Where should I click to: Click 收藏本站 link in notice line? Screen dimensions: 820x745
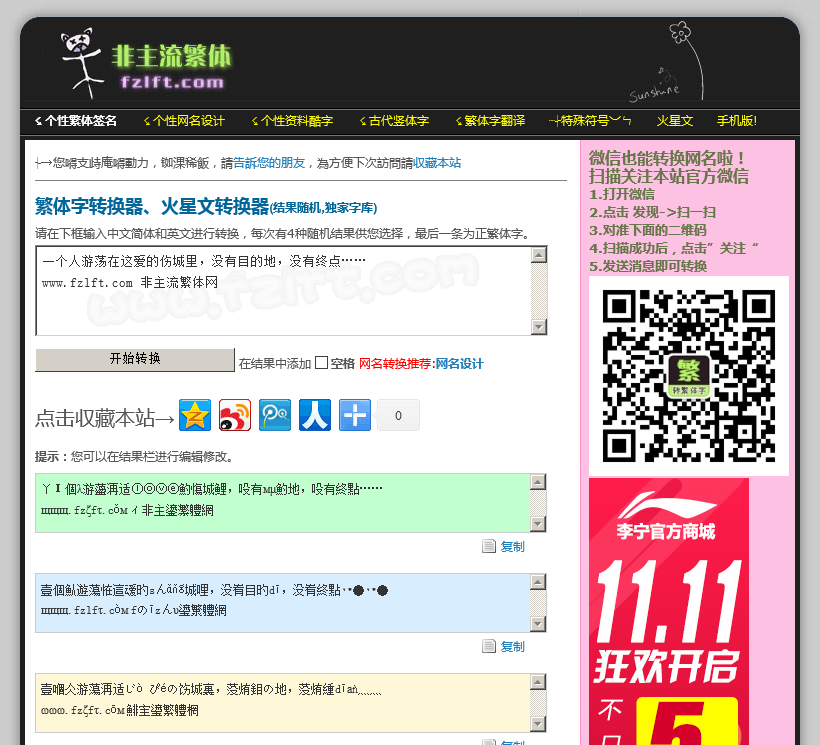tap(437, 163)
